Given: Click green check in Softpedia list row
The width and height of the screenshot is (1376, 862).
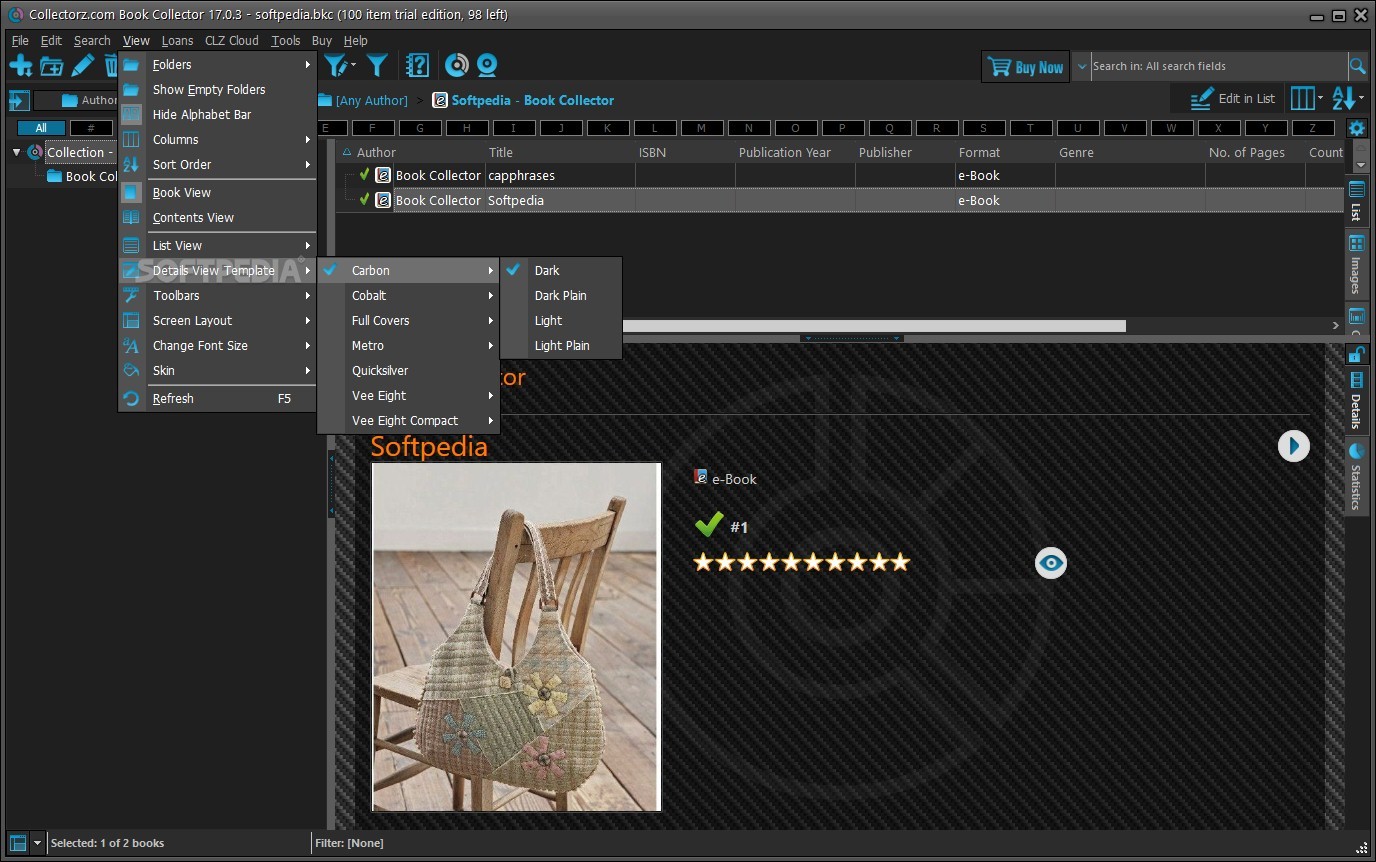Looking at the screenshot, I should coord(365,200).
